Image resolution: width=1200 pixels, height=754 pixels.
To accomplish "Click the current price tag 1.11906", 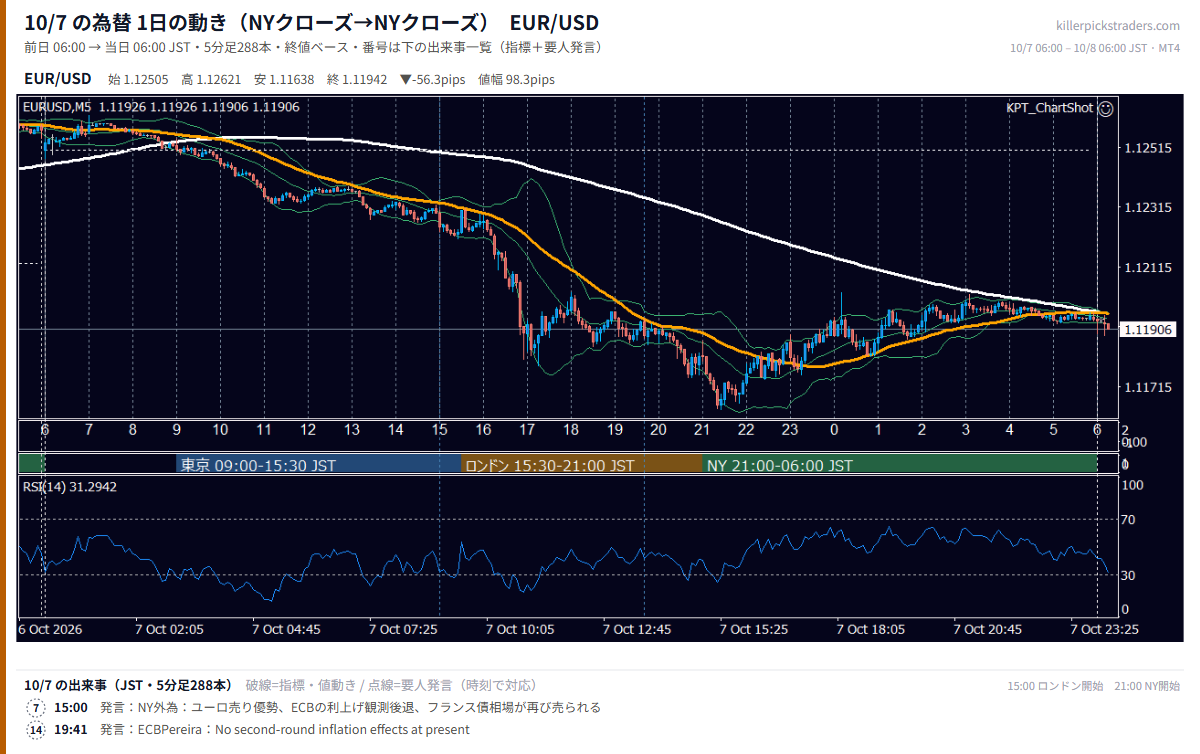I will [x=1149, y=329].
